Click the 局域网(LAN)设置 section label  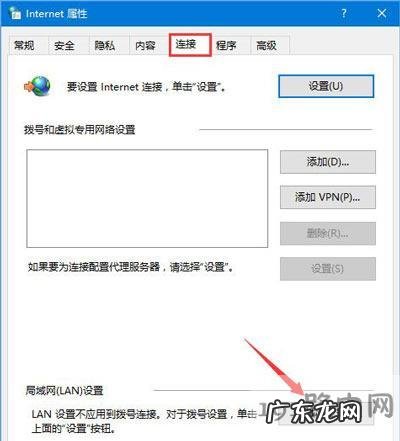64,390
